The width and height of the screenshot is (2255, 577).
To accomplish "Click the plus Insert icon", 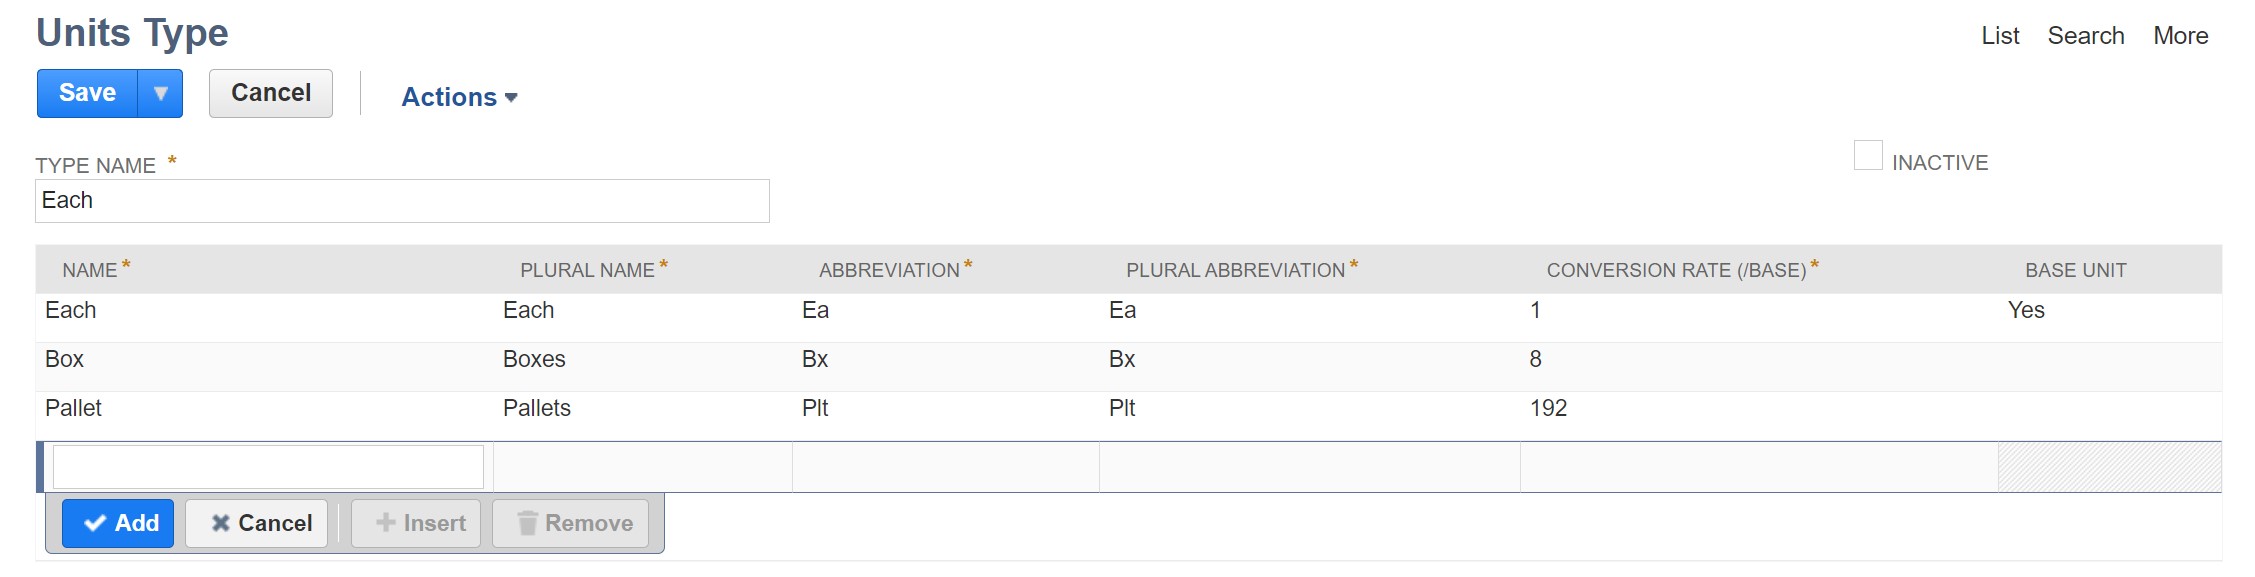I will point(385,522).
